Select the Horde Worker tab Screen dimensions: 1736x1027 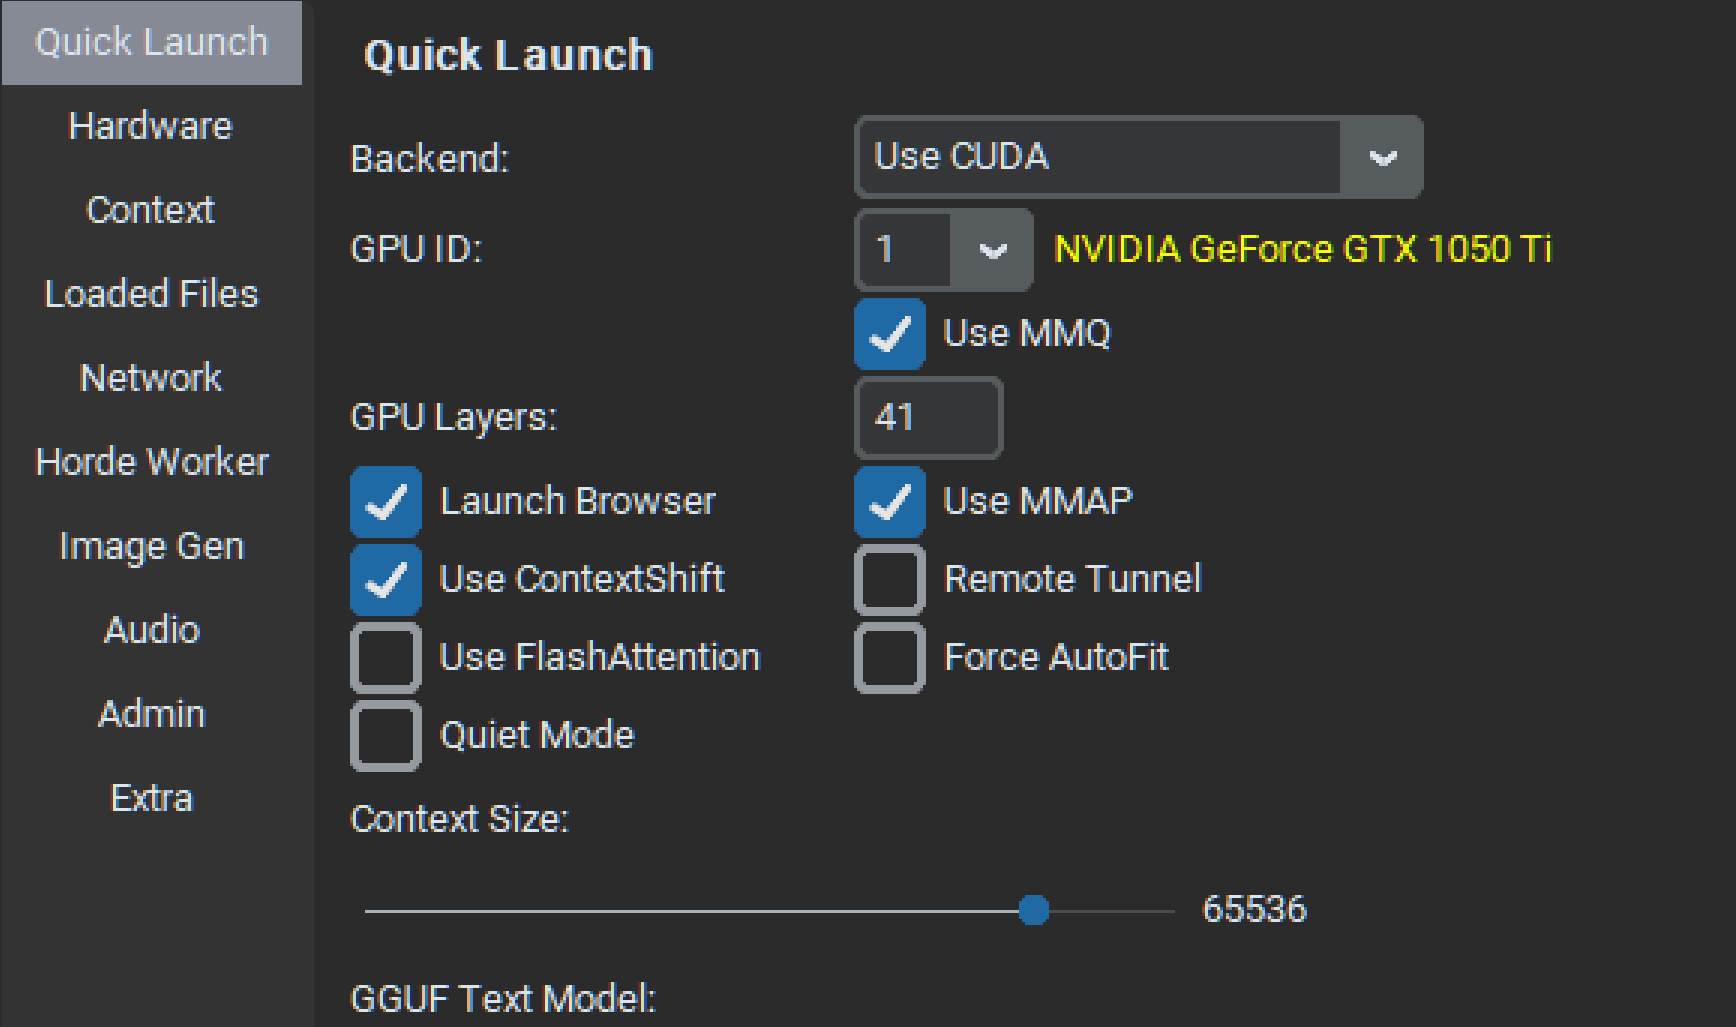point(152,463)
